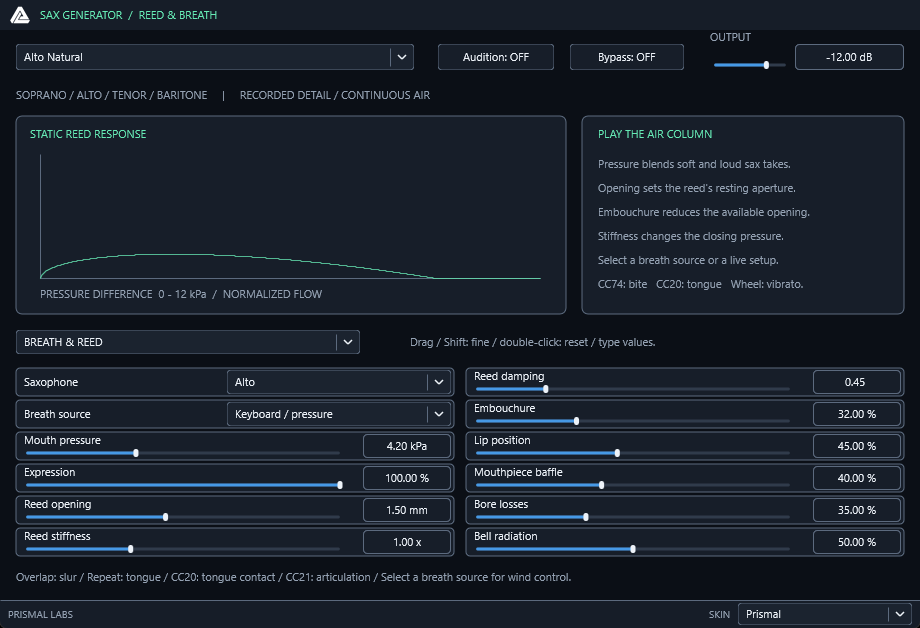Screen dimensions: 920x628
Task: Click the Reed stiffness slider
Action: pos(182,549)
